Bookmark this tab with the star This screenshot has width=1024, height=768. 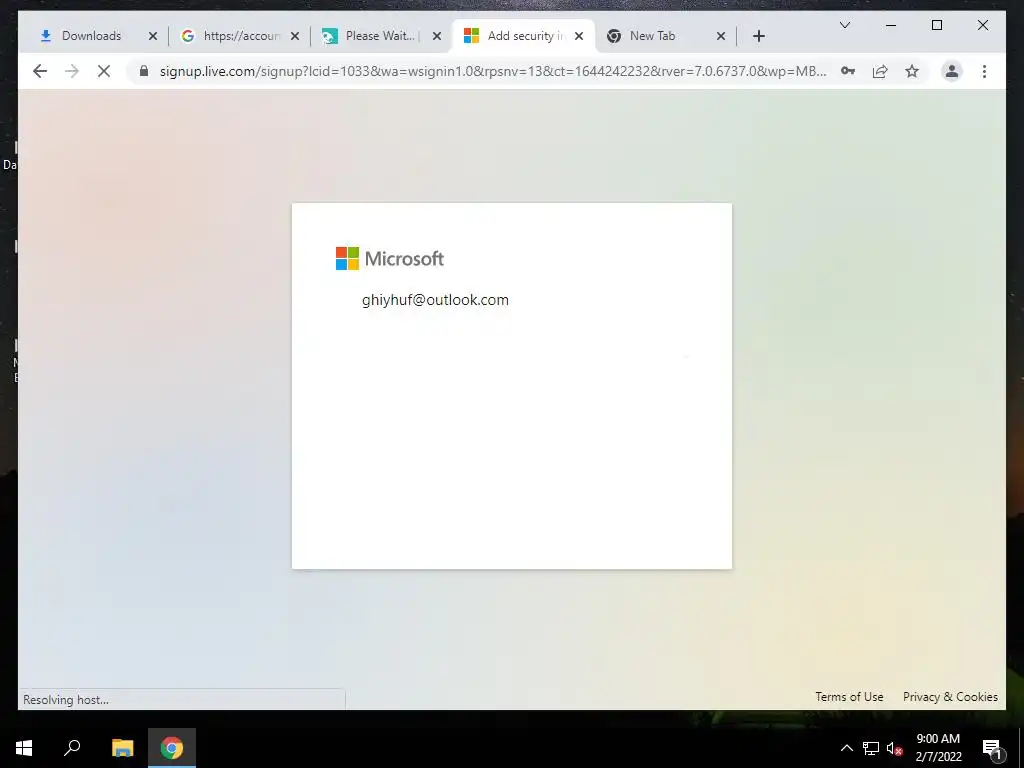(x=912, y=71)
